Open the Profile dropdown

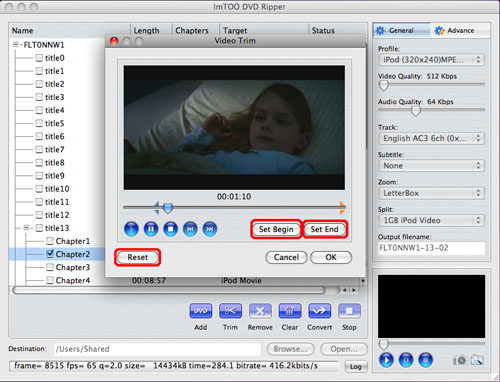click(431, 60)
